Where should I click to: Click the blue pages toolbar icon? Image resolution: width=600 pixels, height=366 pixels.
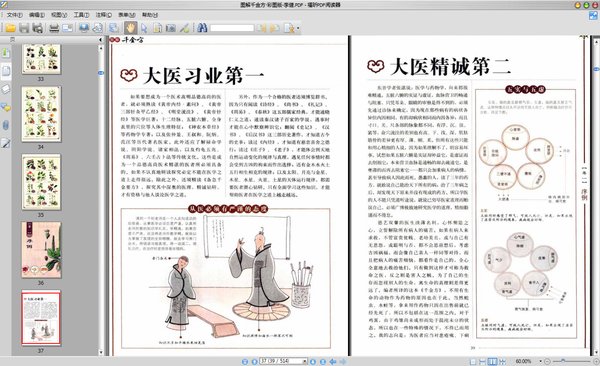click(x=114, y=28)
